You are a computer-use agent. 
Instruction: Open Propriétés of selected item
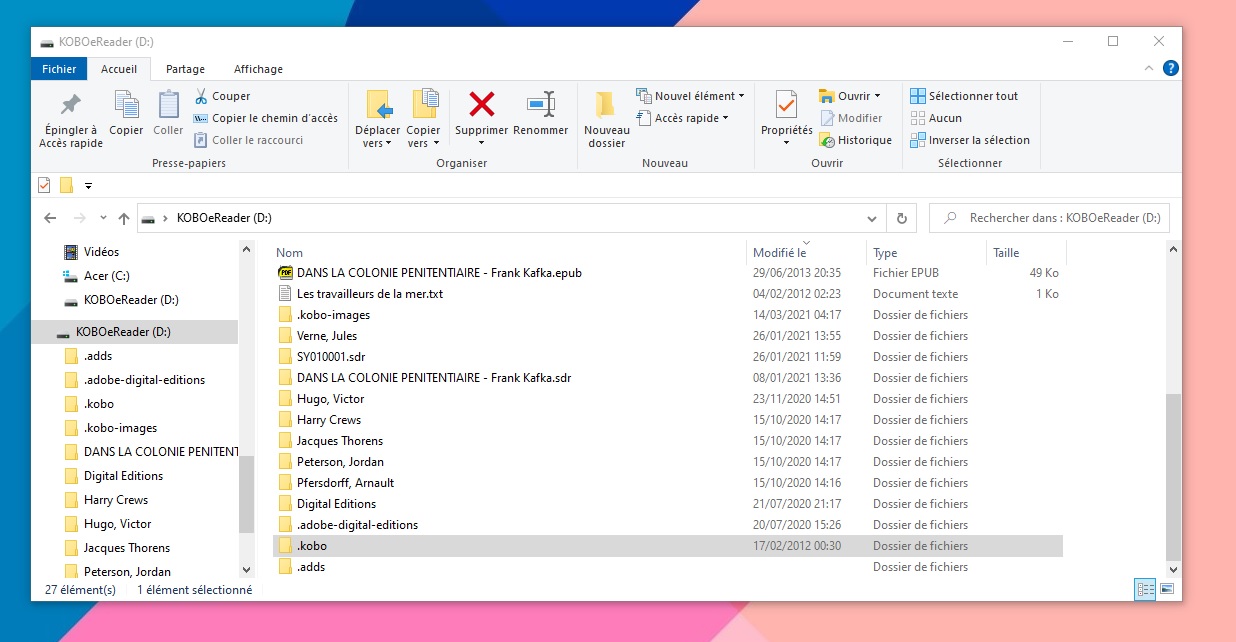tap(787, 119)
